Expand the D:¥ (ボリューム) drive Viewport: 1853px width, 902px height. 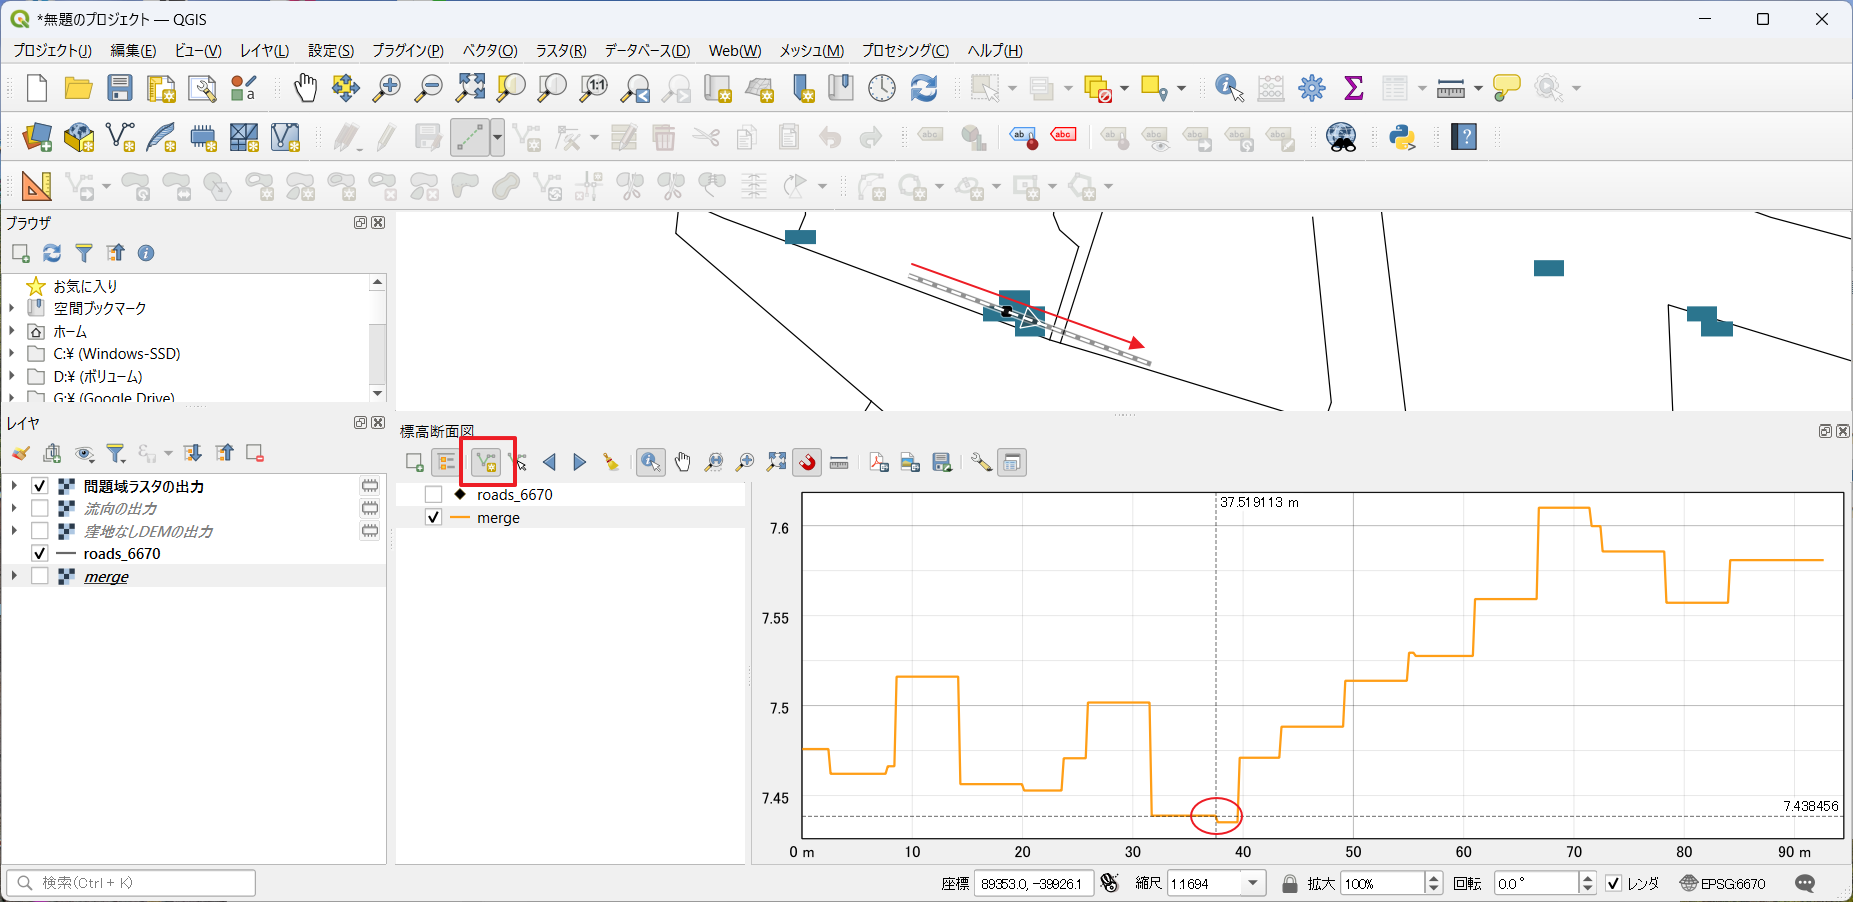click(x=12, y=376)
